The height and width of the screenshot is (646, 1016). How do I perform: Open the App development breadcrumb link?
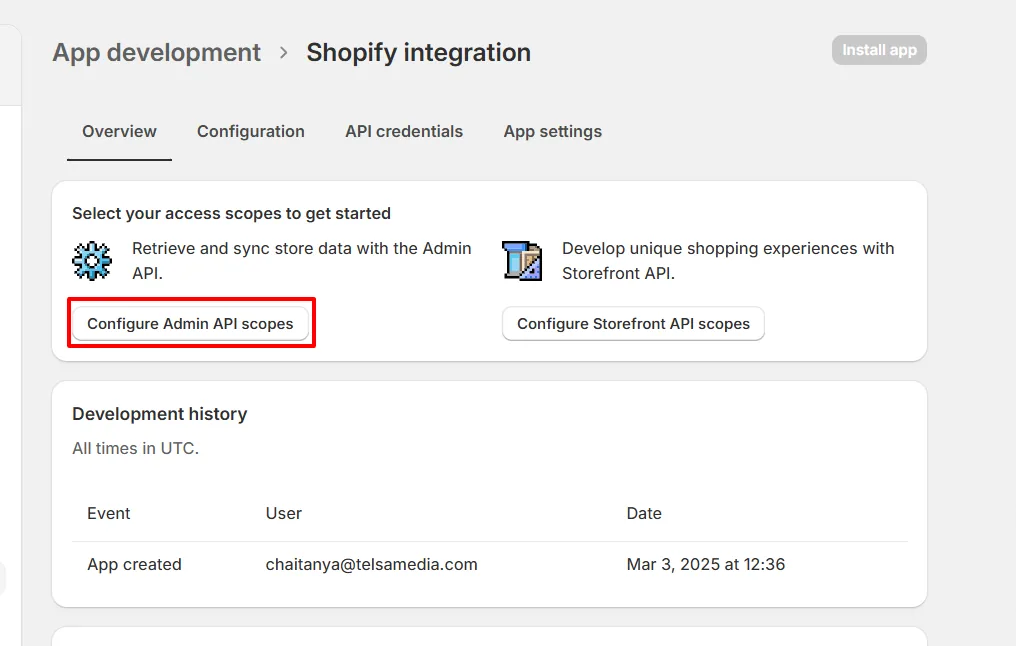click(156, 52)
